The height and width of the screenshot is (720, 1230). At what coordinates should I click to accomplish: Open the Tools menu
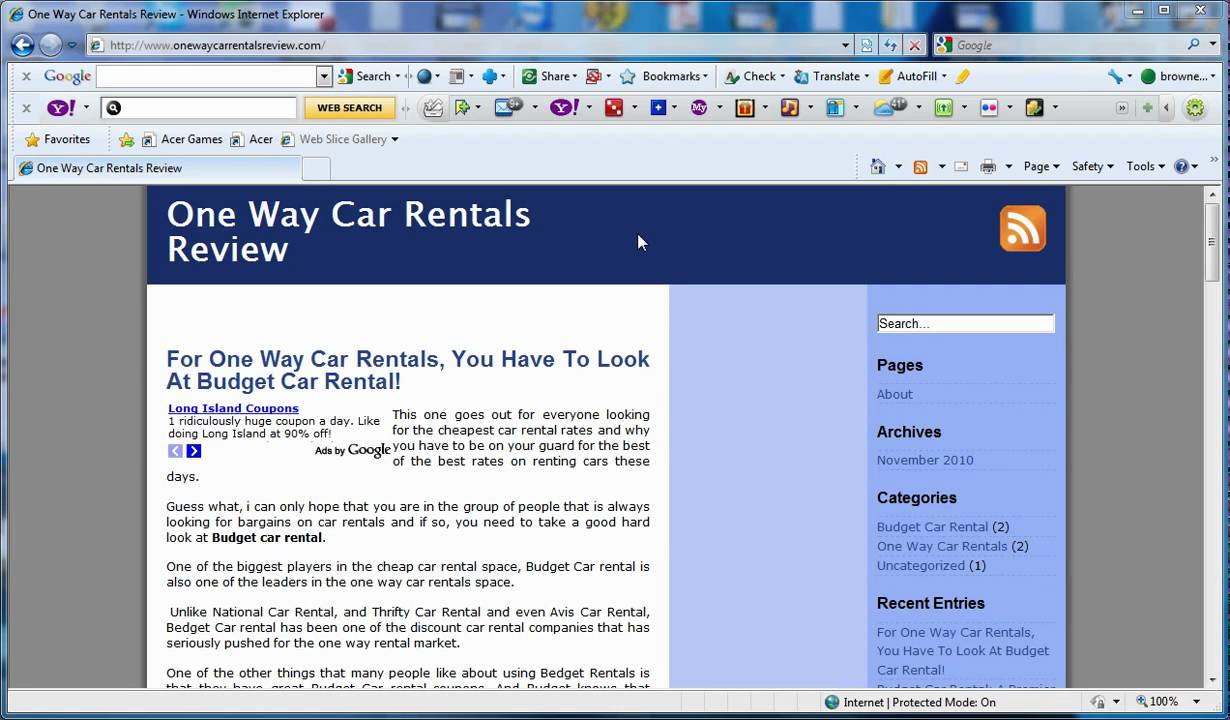point(1145,166)
